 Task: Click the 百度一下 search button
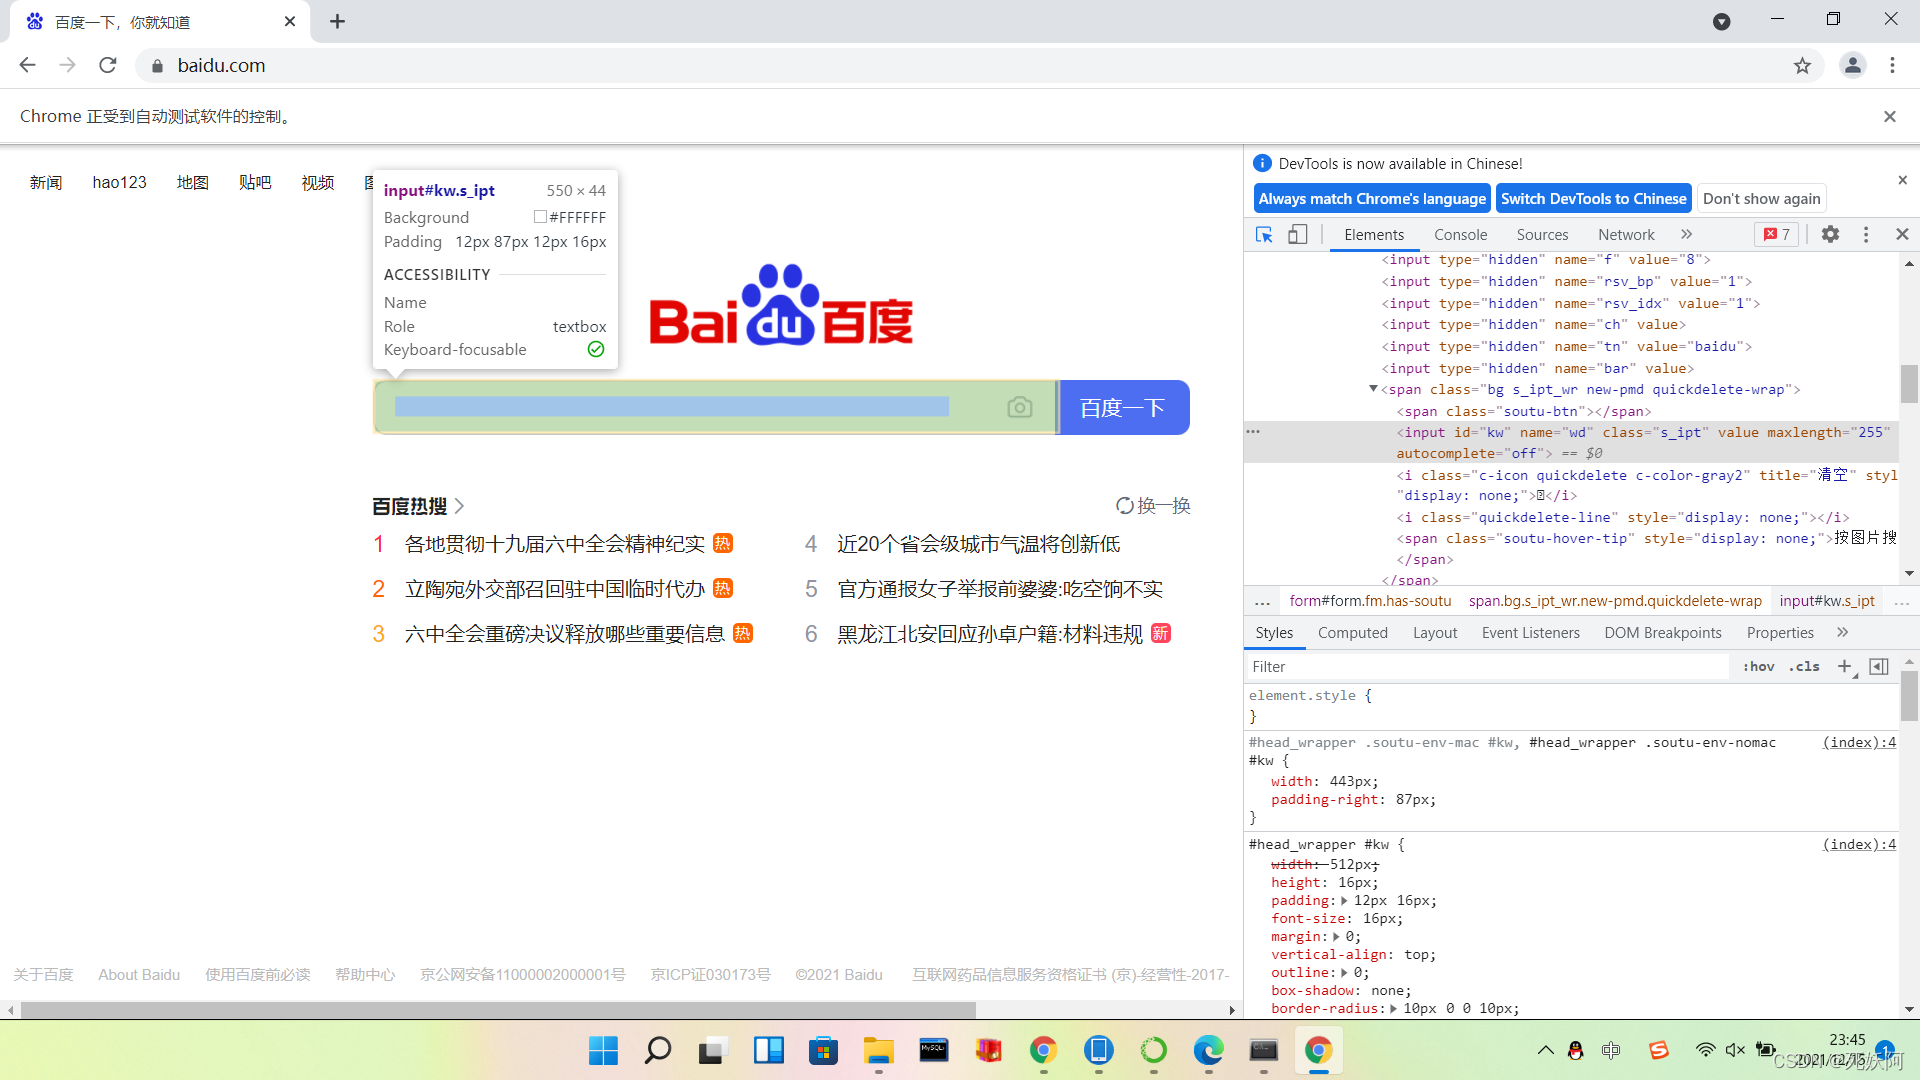[1123, 407]
